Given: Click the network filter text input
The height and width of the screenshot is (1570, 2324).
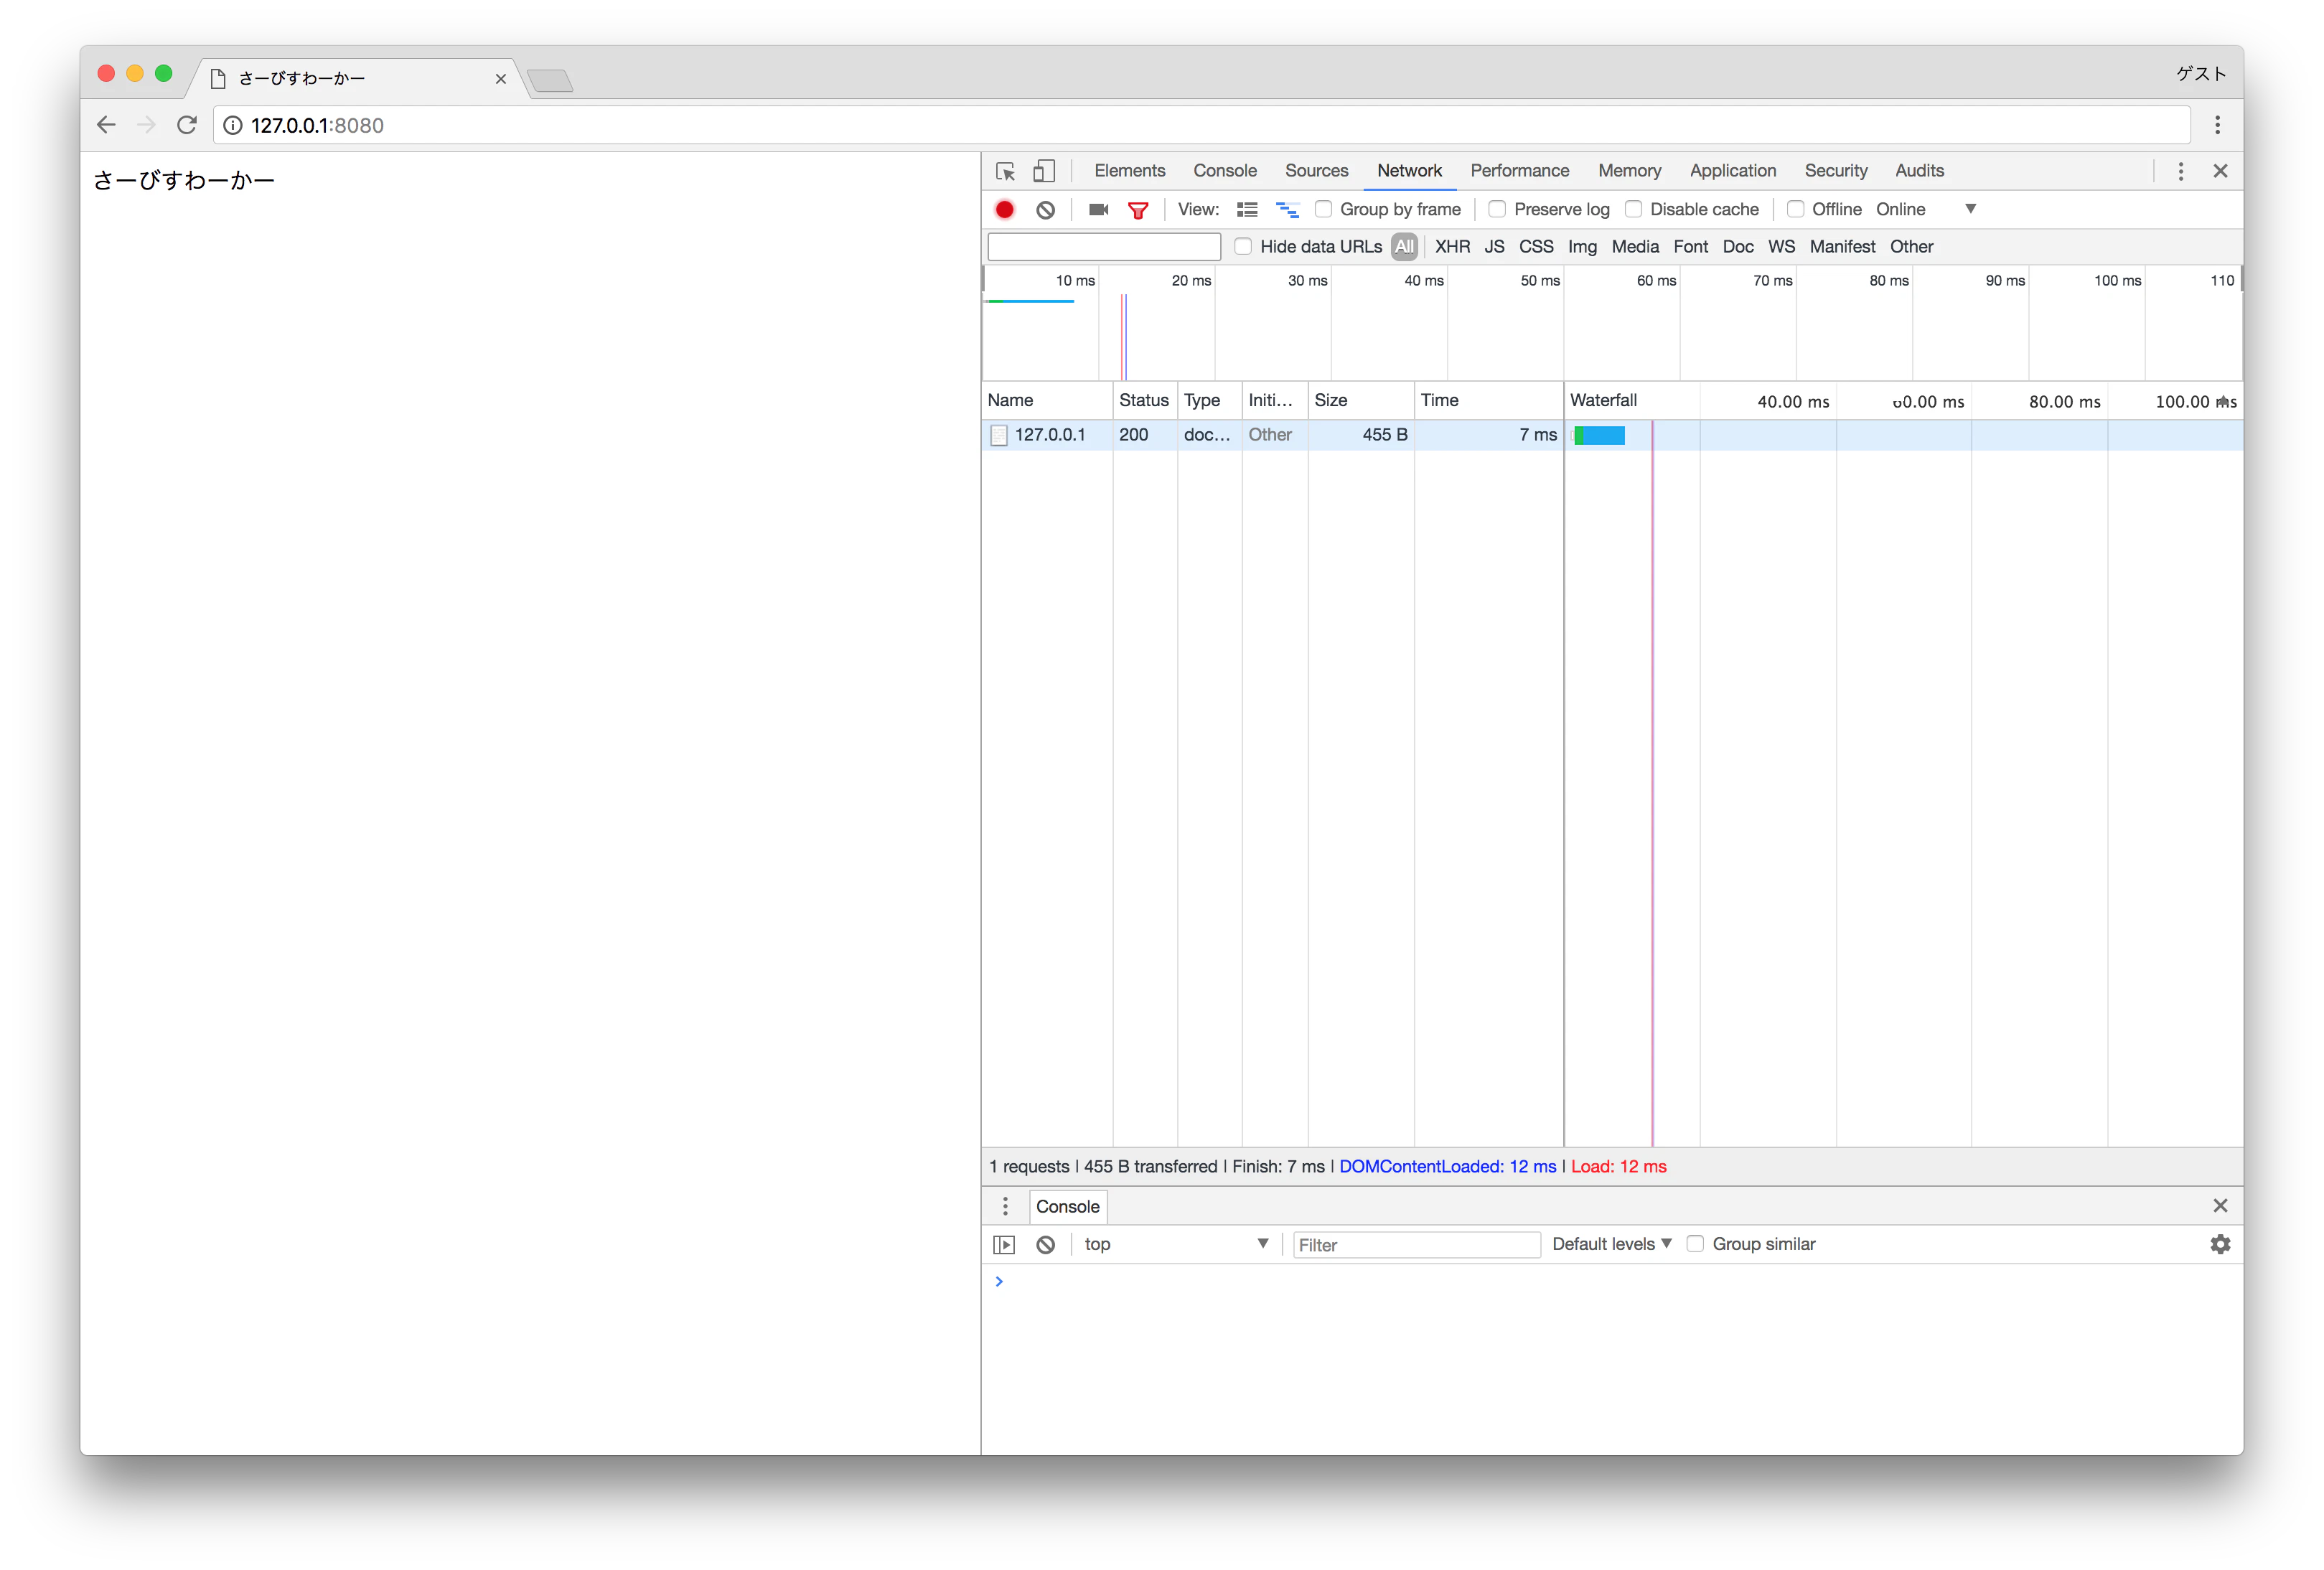Looking at the screenshot, I should tap(1104, 246).
